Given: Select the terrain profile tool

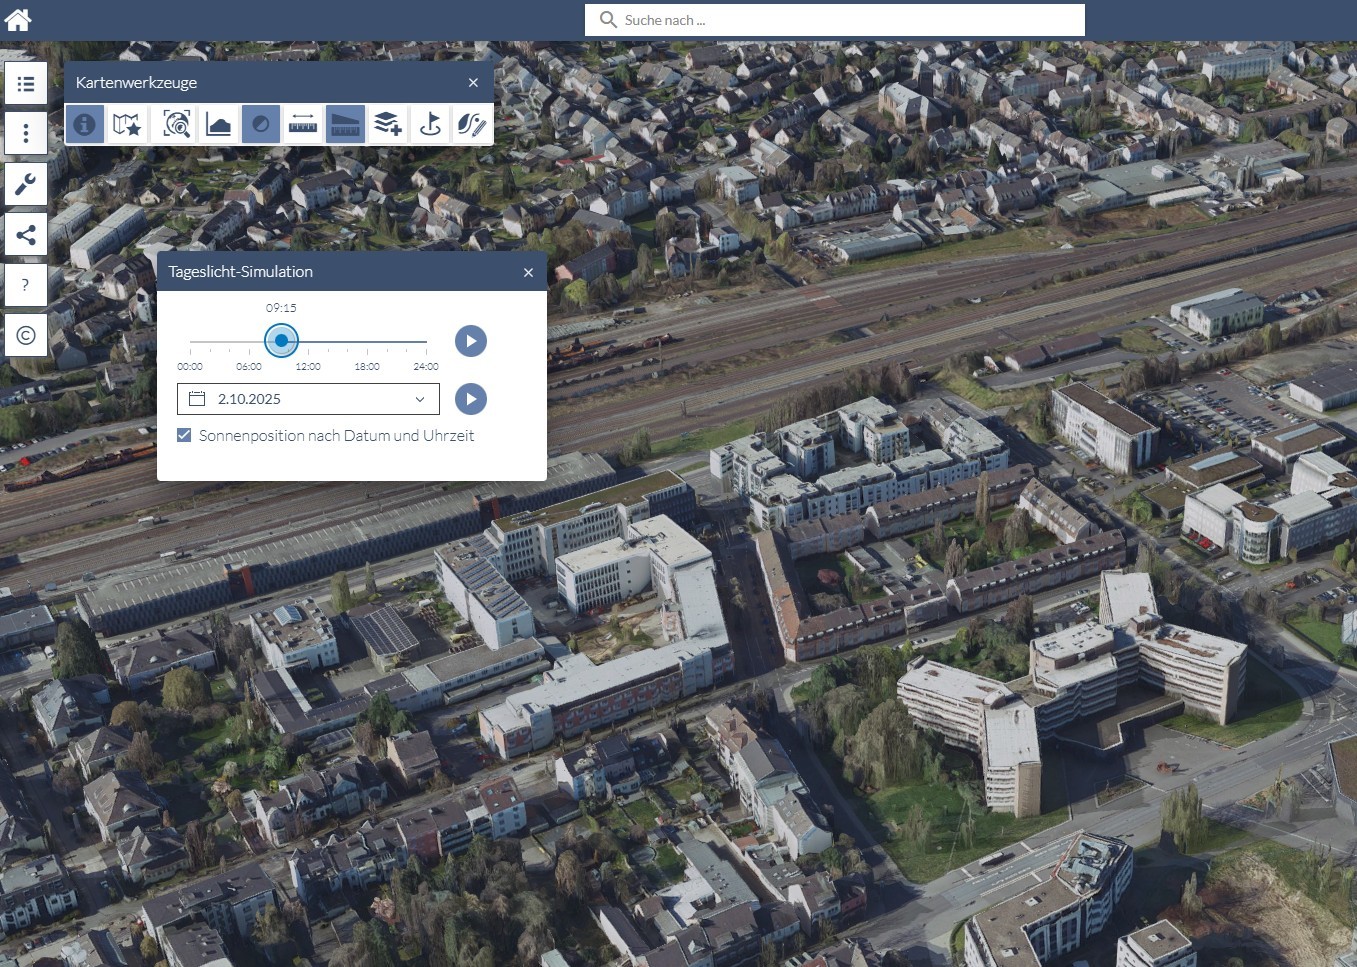Looking at the screenshot, I should pos(219,124).
